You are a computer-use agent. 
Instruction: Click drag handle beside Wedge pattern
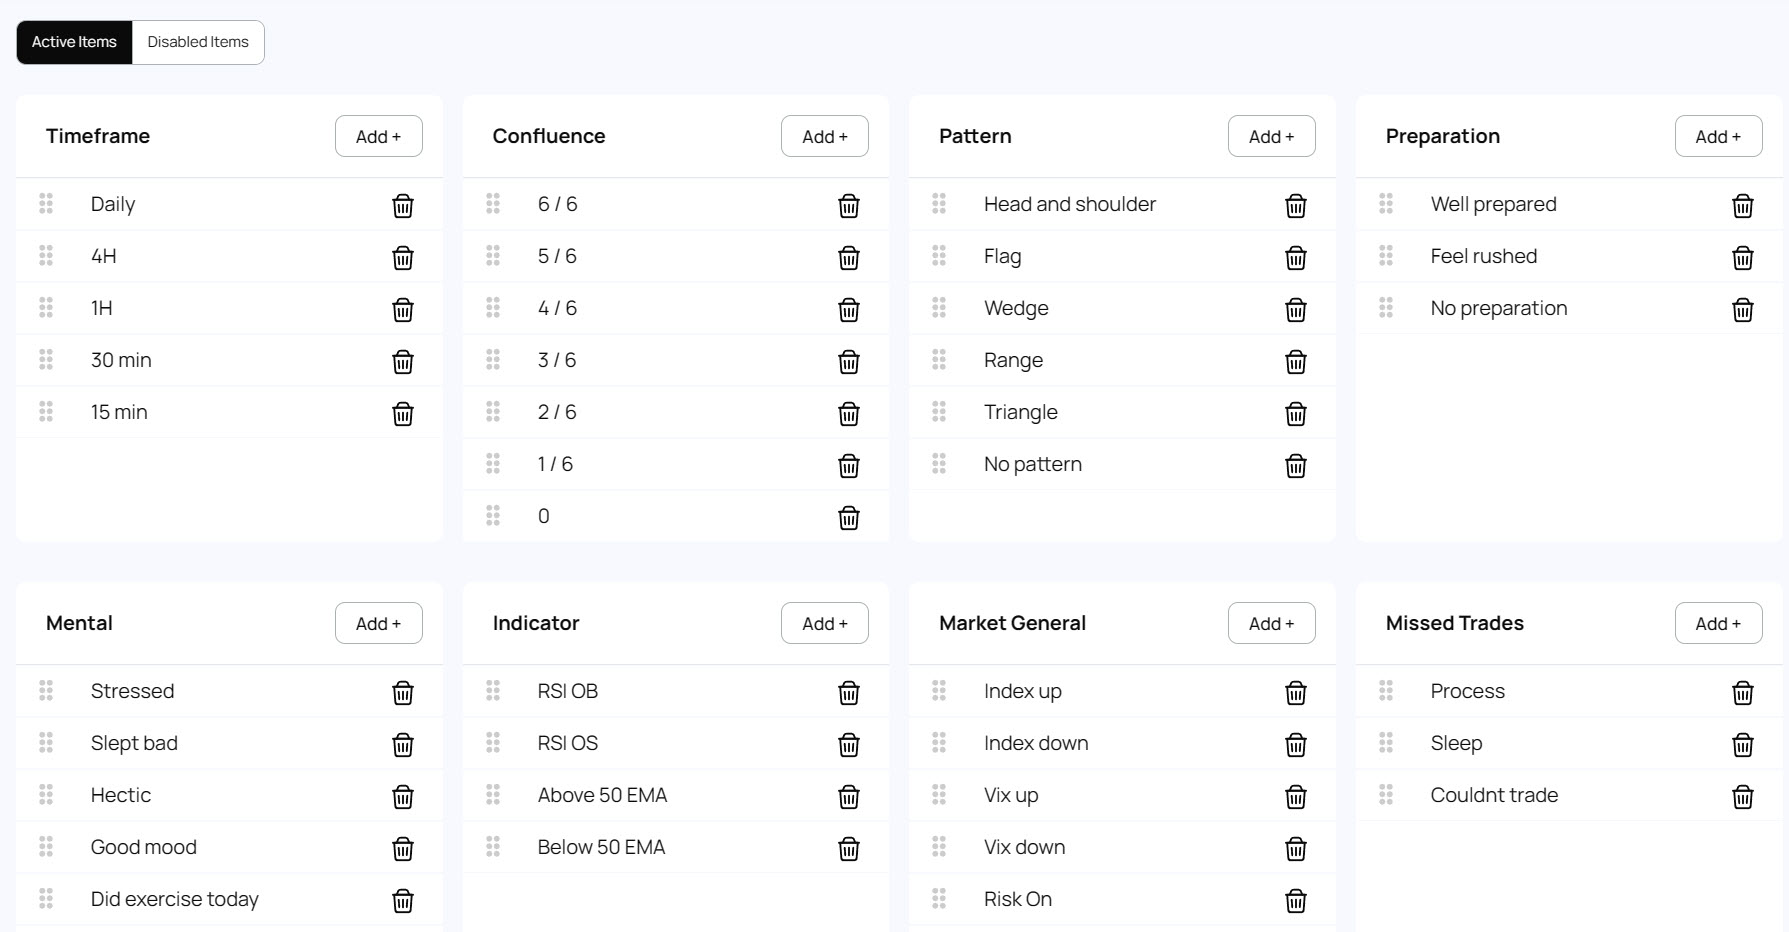(x=939, y=308)
